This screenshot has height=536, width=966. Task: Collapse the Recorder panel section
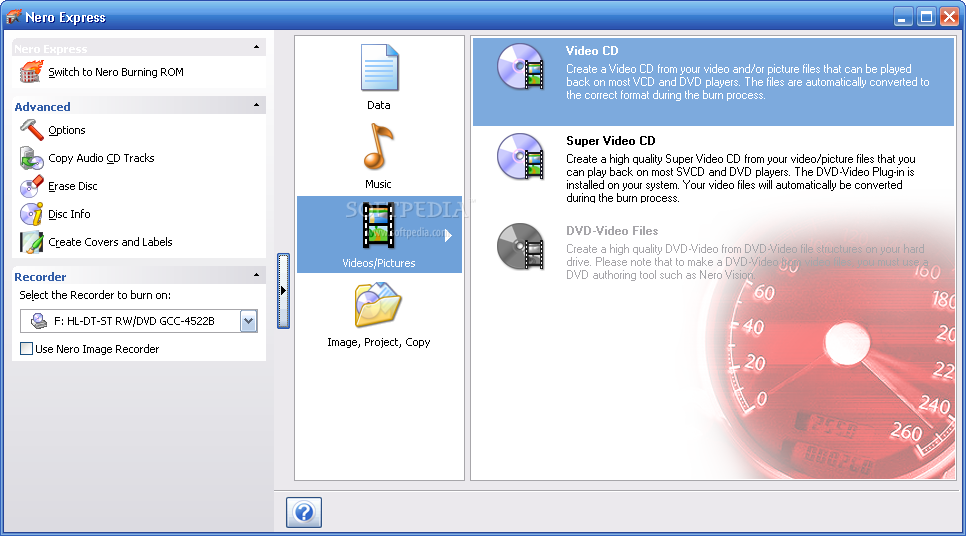pos(256,275)
